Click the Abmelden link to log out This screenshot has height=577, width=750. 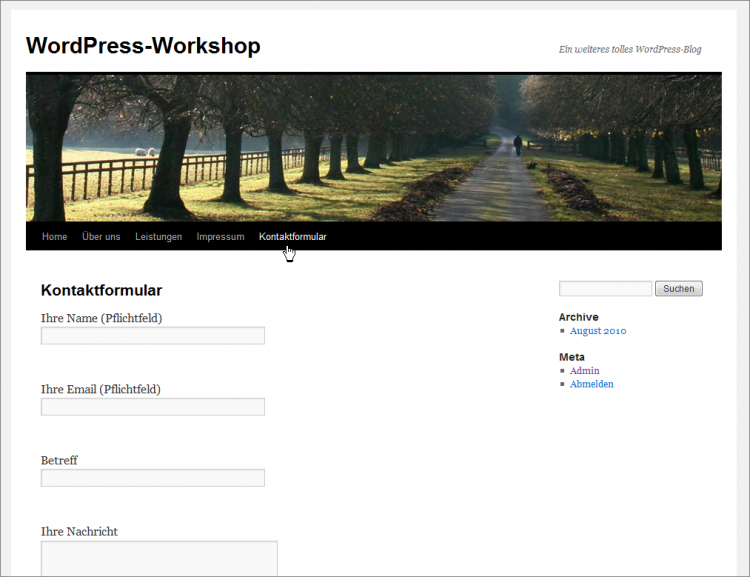[x=591, y=384]
